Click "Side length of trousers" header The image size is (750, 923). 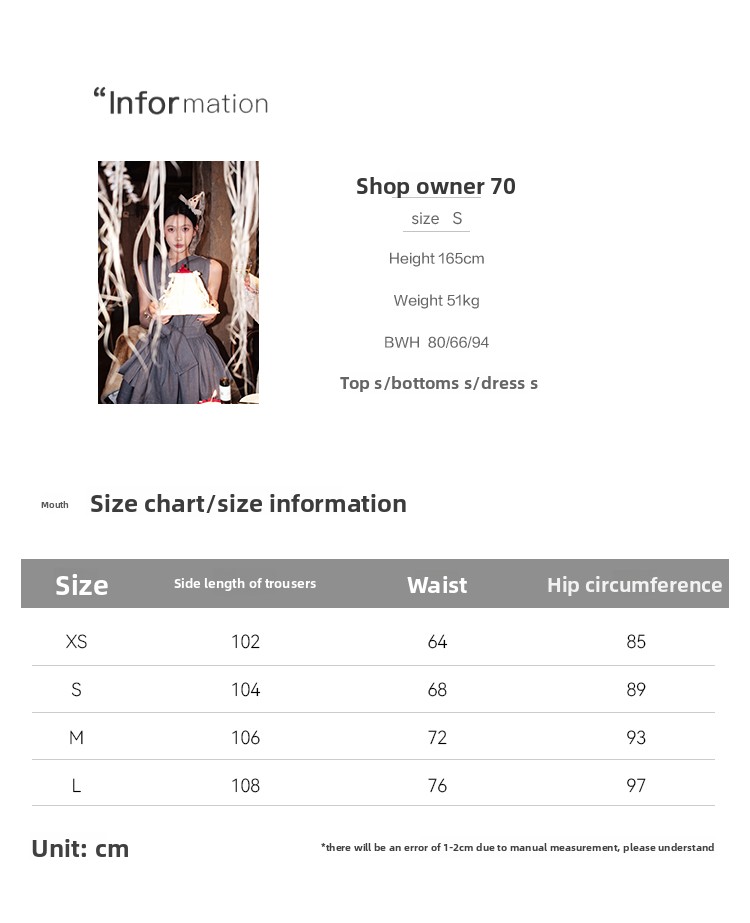pyautogui.click(x=245, y=584)
